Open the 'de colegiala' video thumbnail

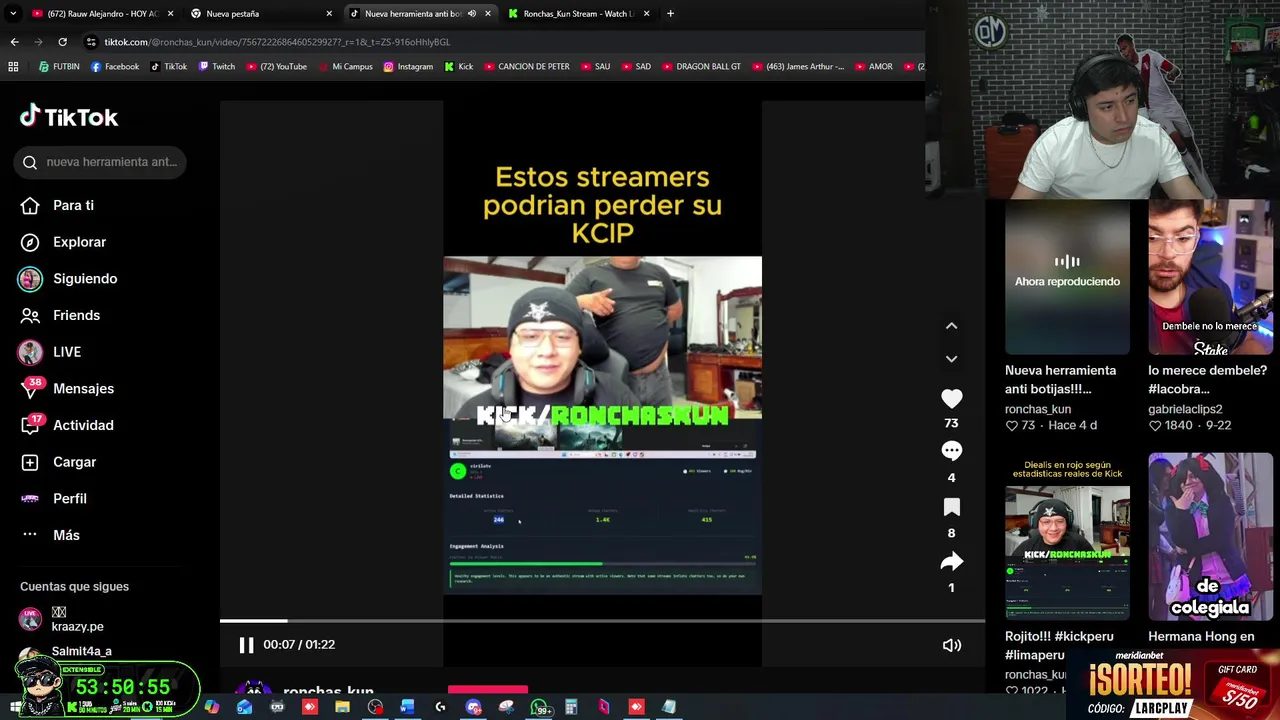click(x=1210, y=537)
